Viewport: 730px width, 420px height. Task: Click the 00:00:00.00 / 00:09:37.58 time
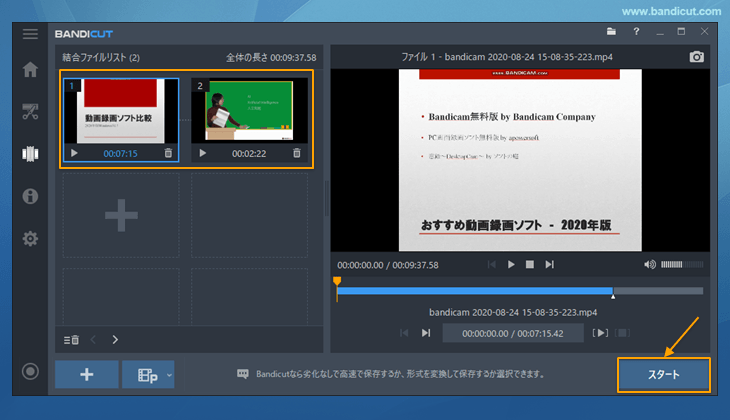tap(388, 265)
